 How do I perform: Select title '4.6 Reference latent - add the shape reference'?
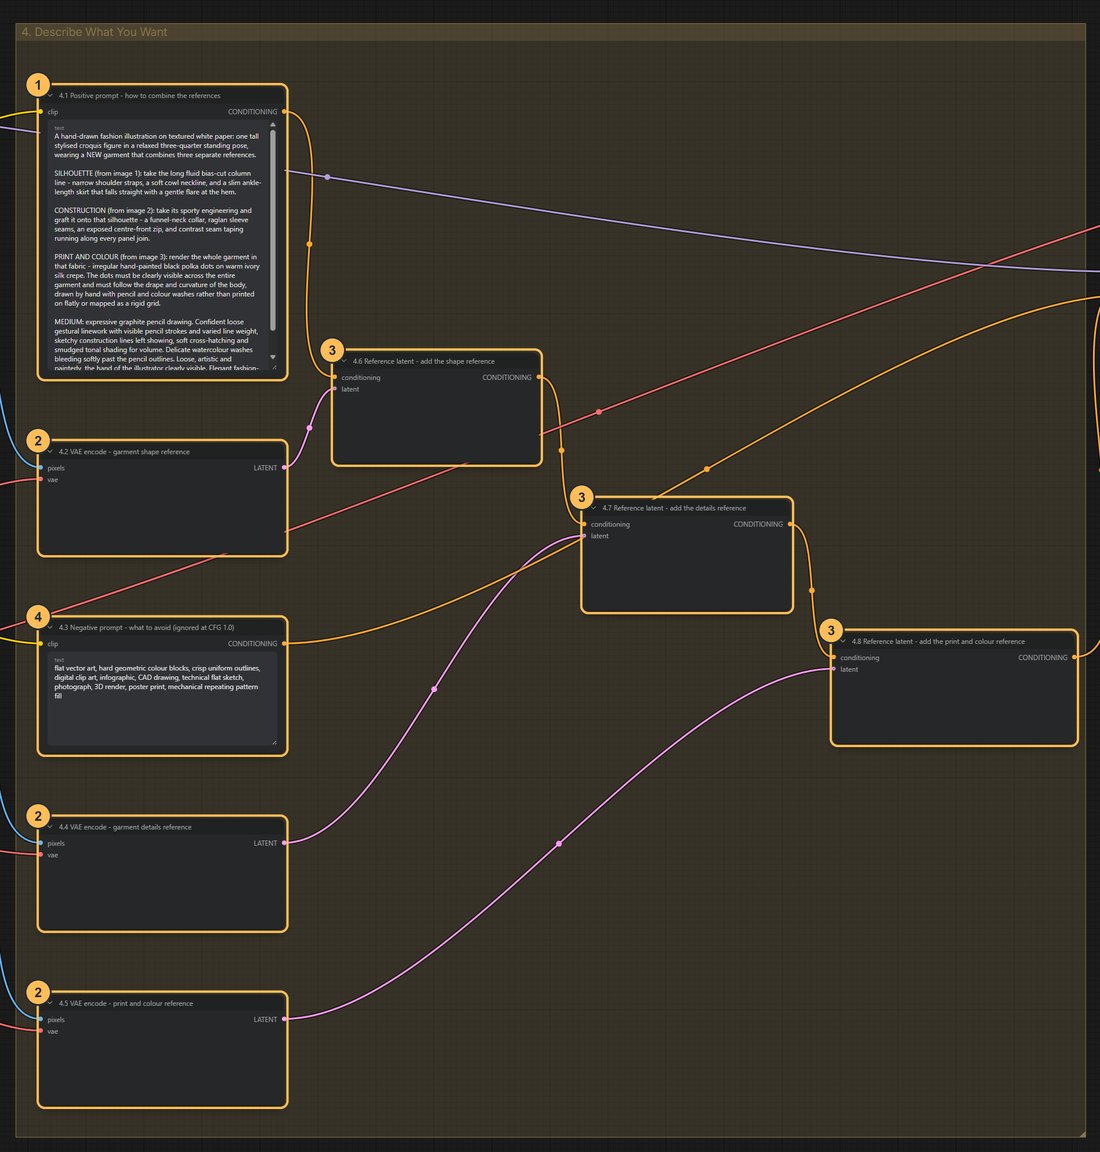[423, 361]
